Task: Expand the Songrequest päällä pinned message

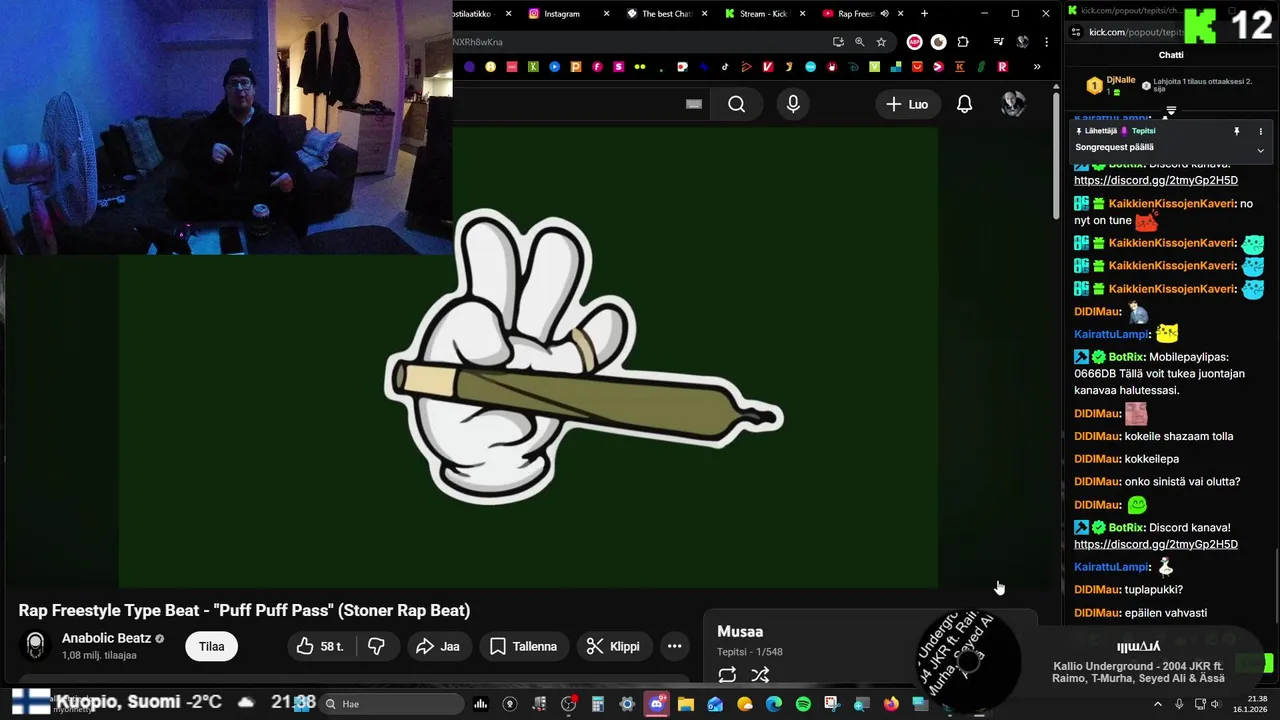Action: pos(1260,150)
